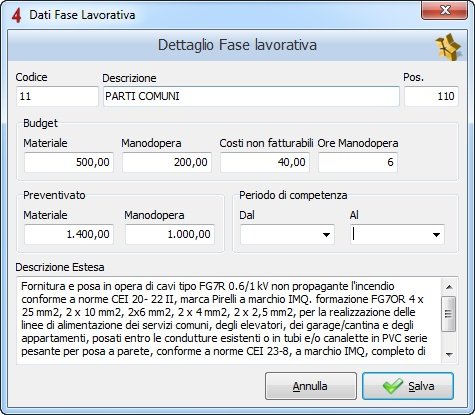The image size is (475, 415).
Task: Select the Pos. field showing 110
Action: point(431,96)
